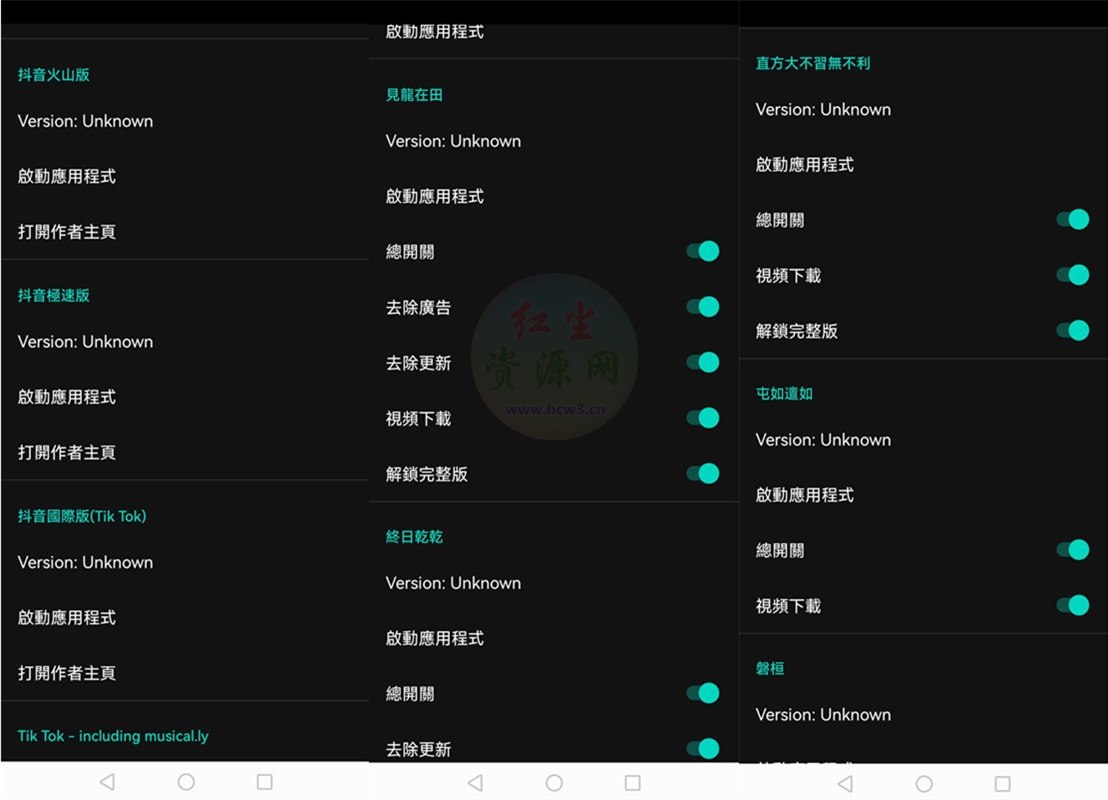Select the 抖音國際版(Tik Tok) header
The height and width of the screenshot is (800, 1108).
click(x=82, y=516)
